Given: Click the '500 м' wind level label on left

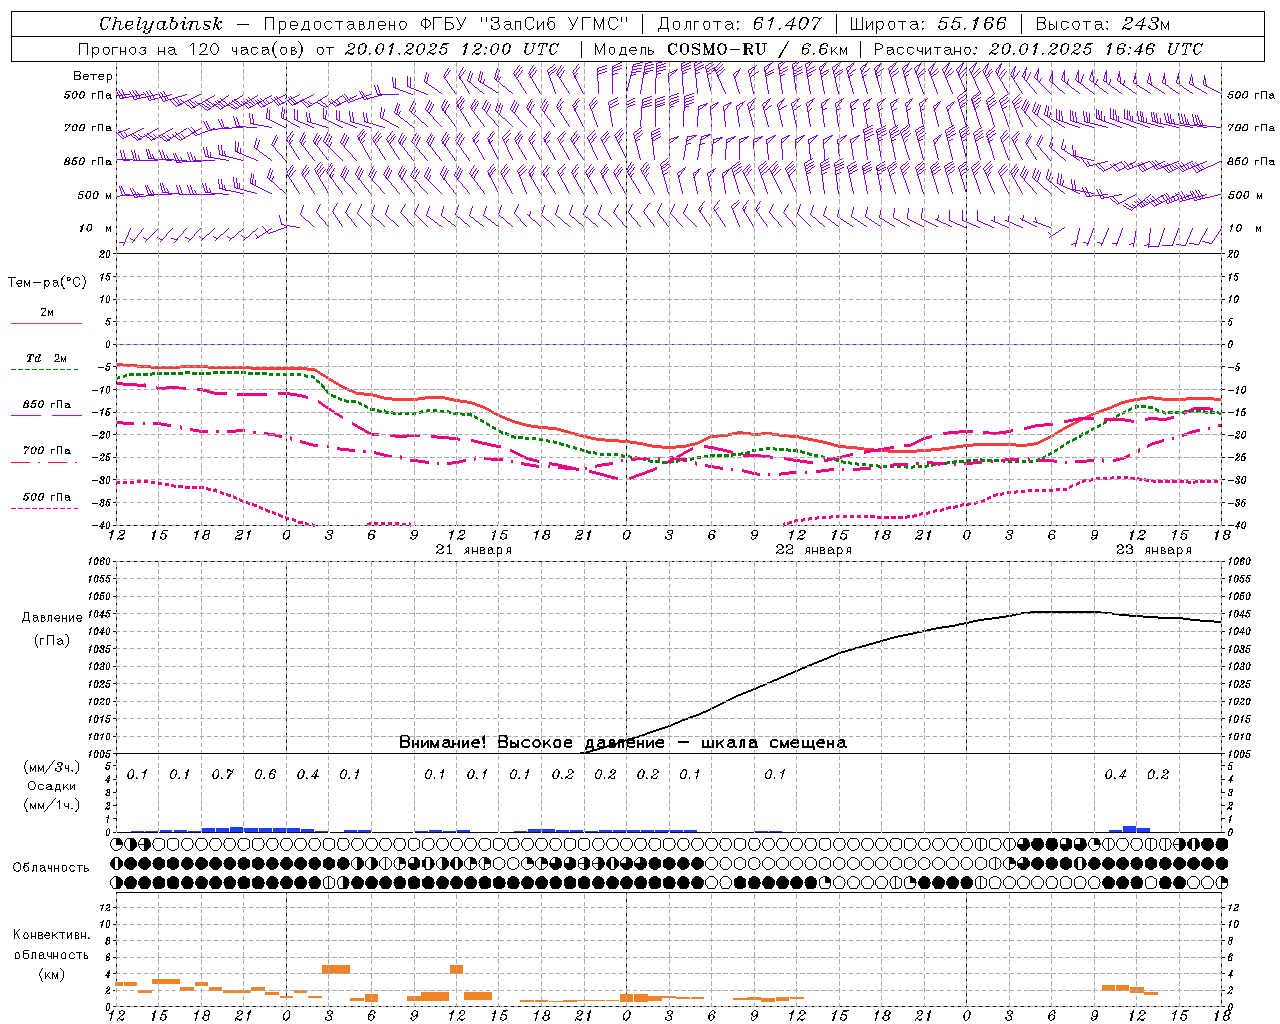Looking at the screenshot, I should pyautogui.click(x=95, y=195).
